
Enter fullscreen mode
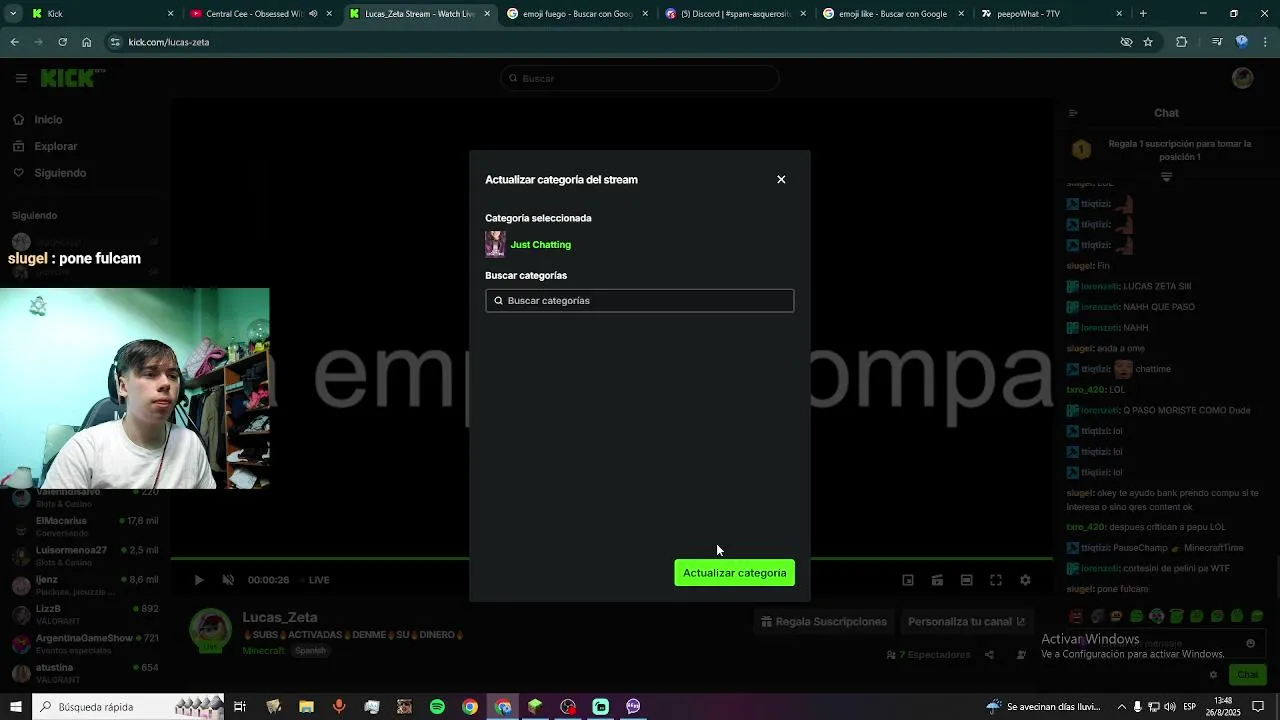[x=996, y=580]
